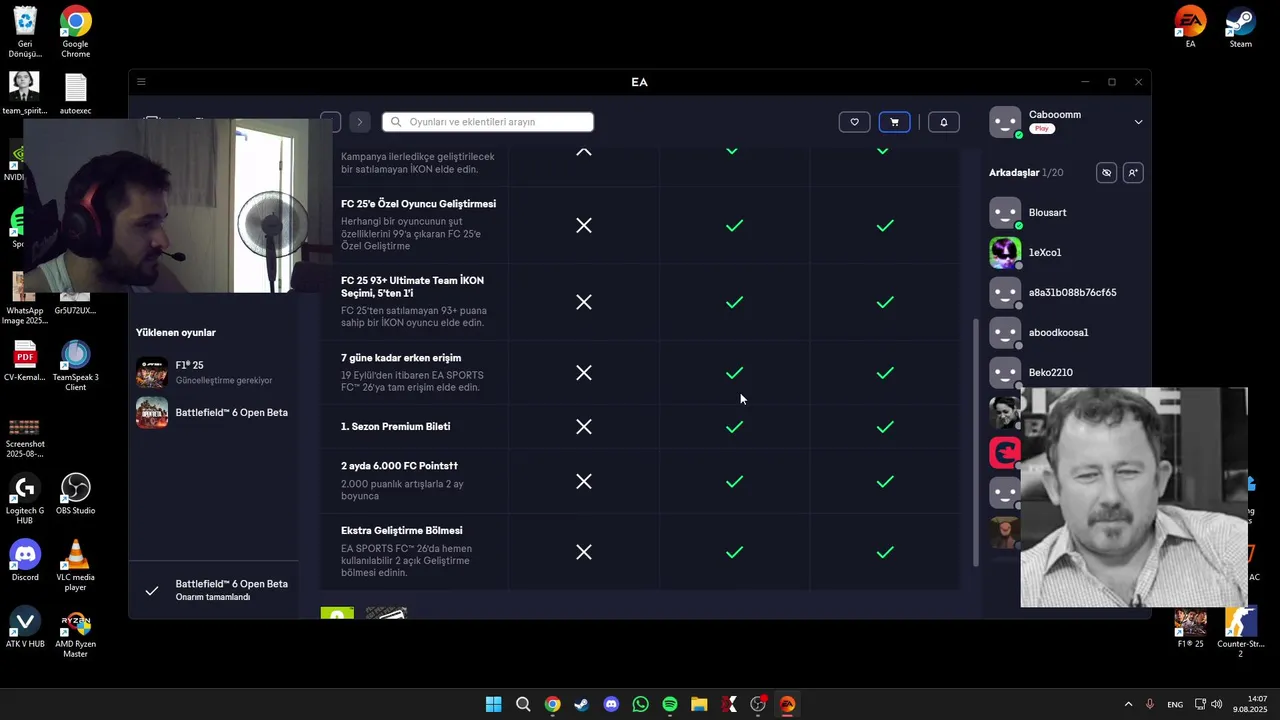Select the autoexec file on desktop

tap(76, 93)
